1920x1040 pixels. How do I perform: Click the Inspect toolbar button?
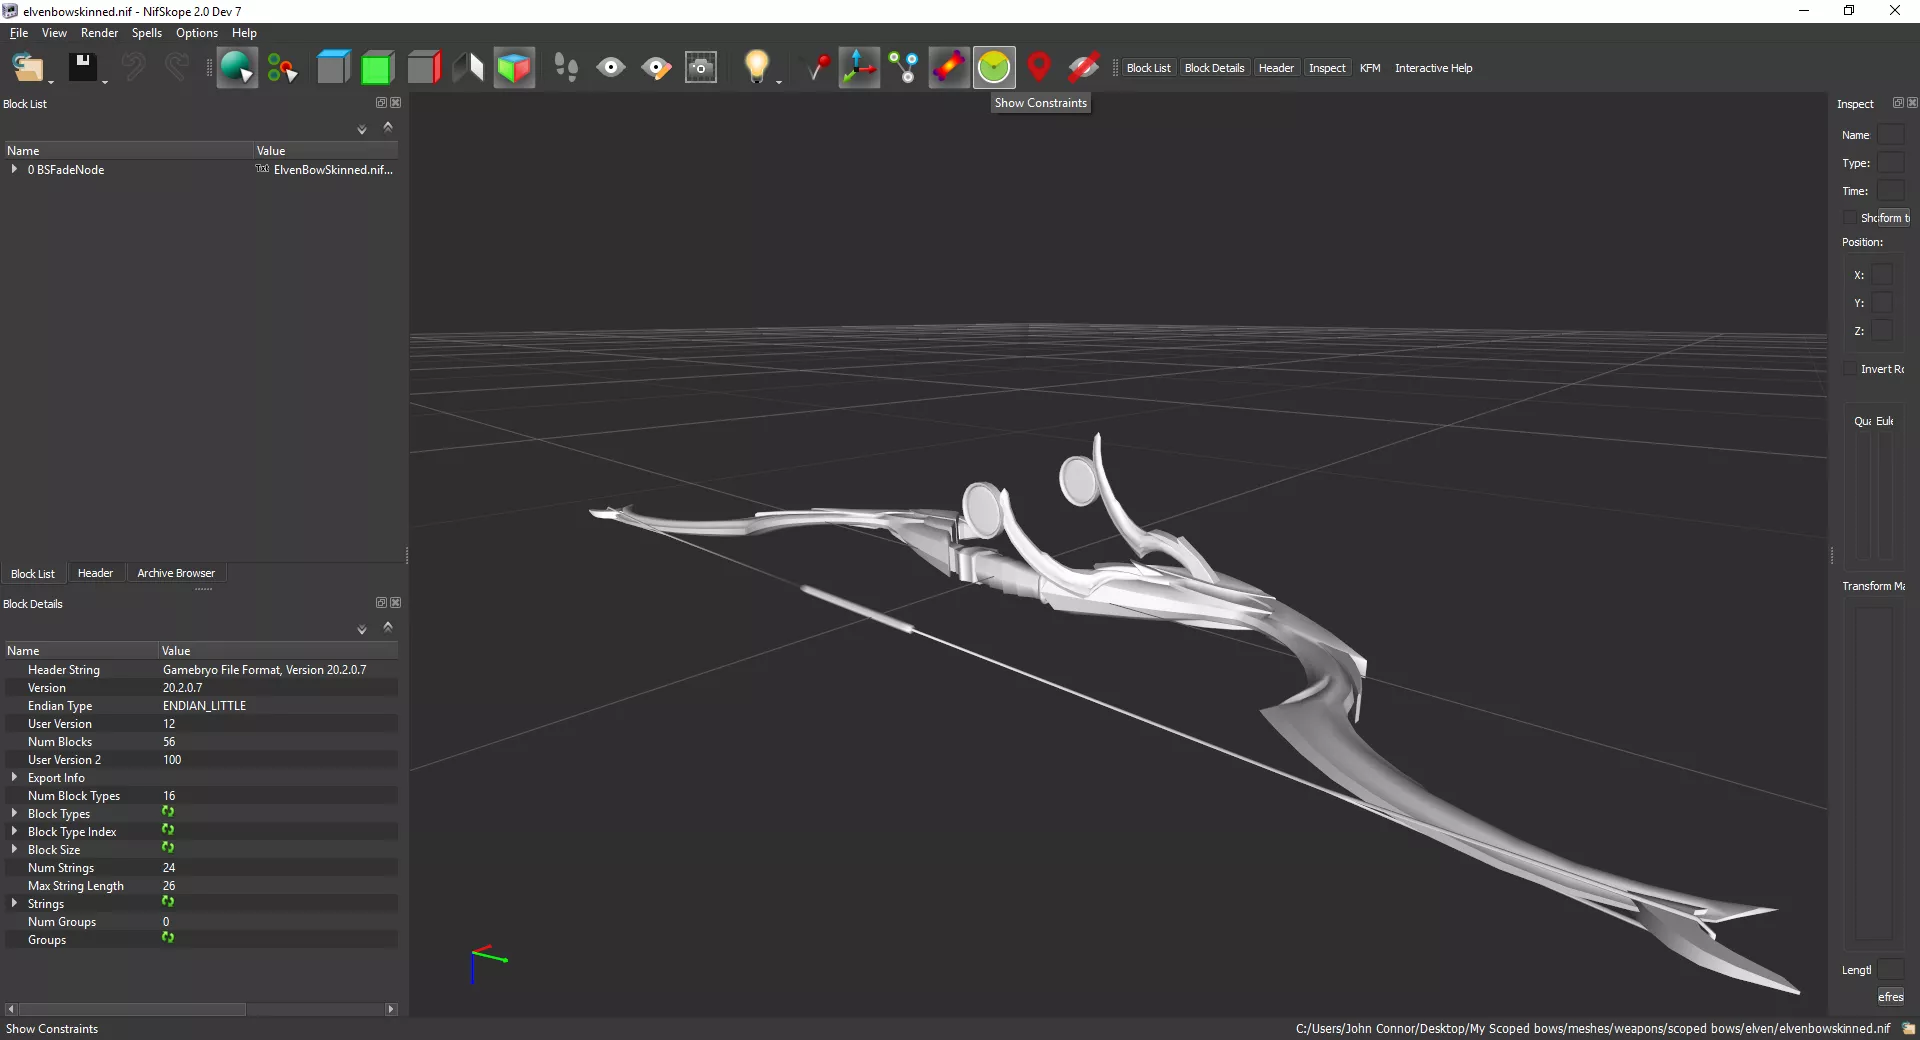pyautogui.click(x=1327, y=68)
